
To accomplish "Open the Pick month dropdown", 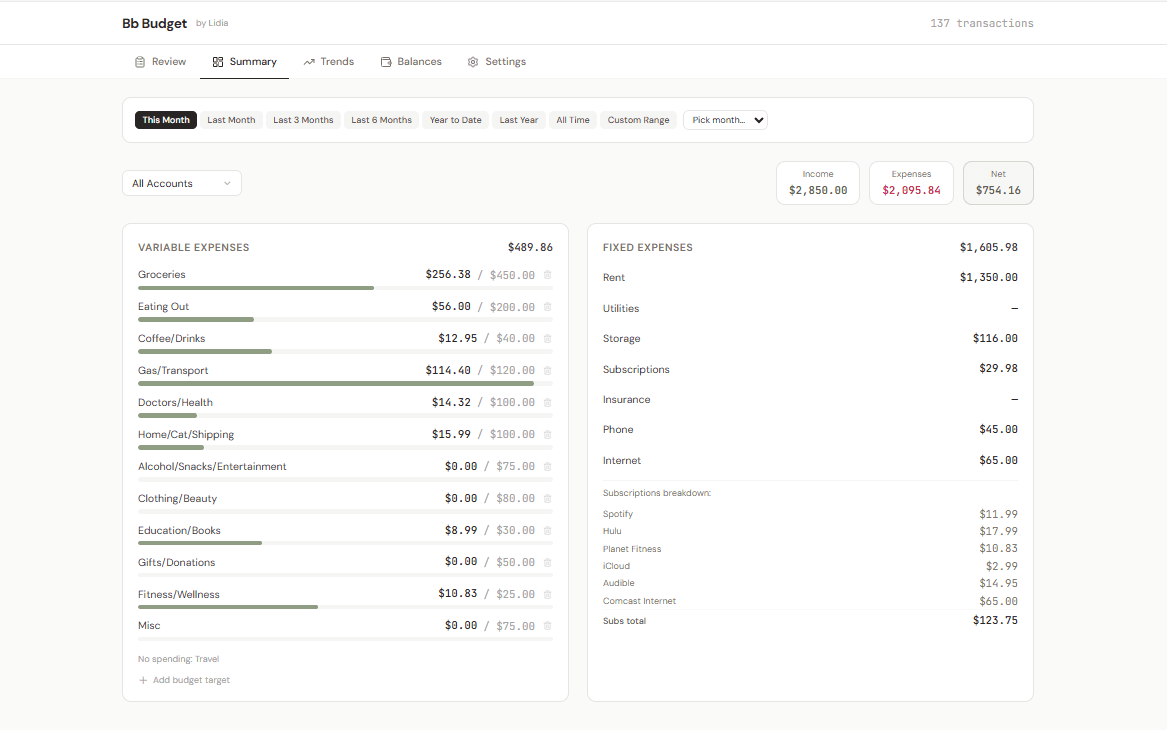I will 725,120.
